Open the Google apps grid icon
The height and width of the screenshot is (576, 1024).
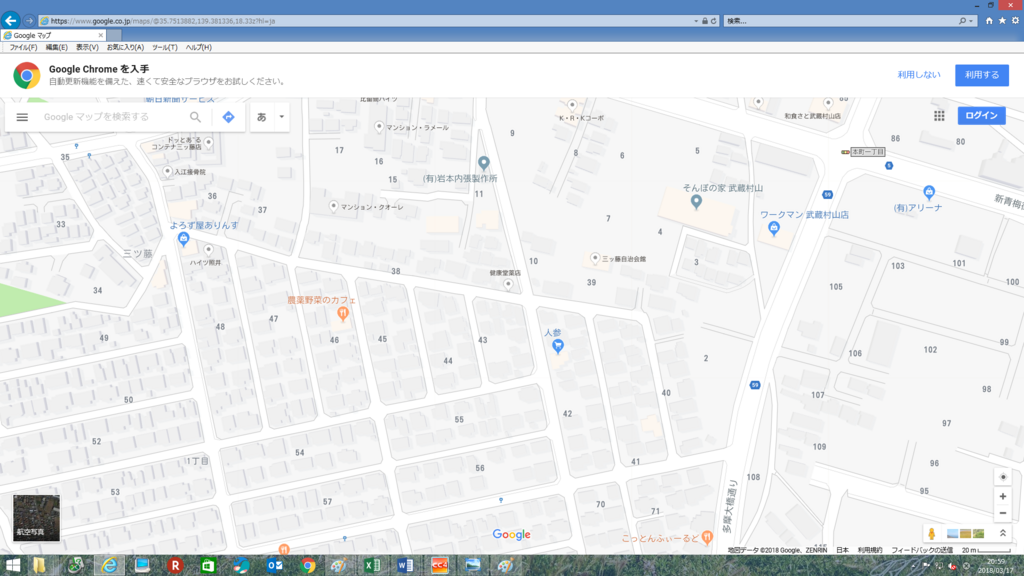click(939, 116)
